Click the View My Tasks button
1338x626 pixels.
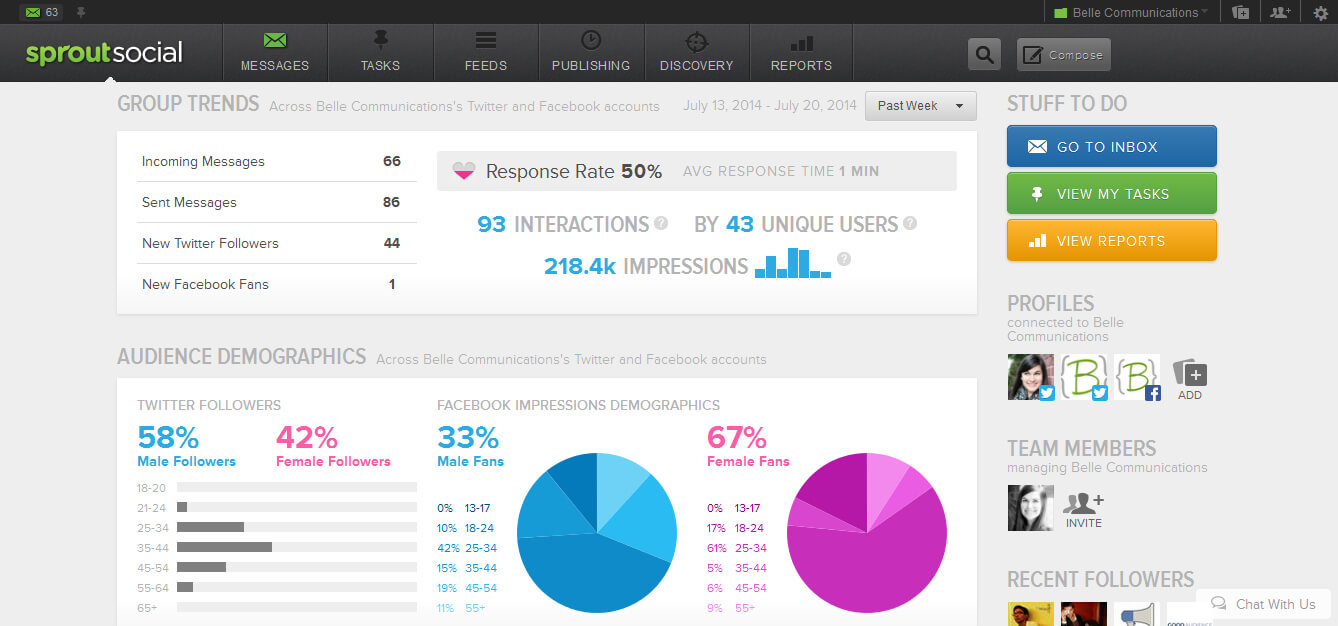[1111, 194]
